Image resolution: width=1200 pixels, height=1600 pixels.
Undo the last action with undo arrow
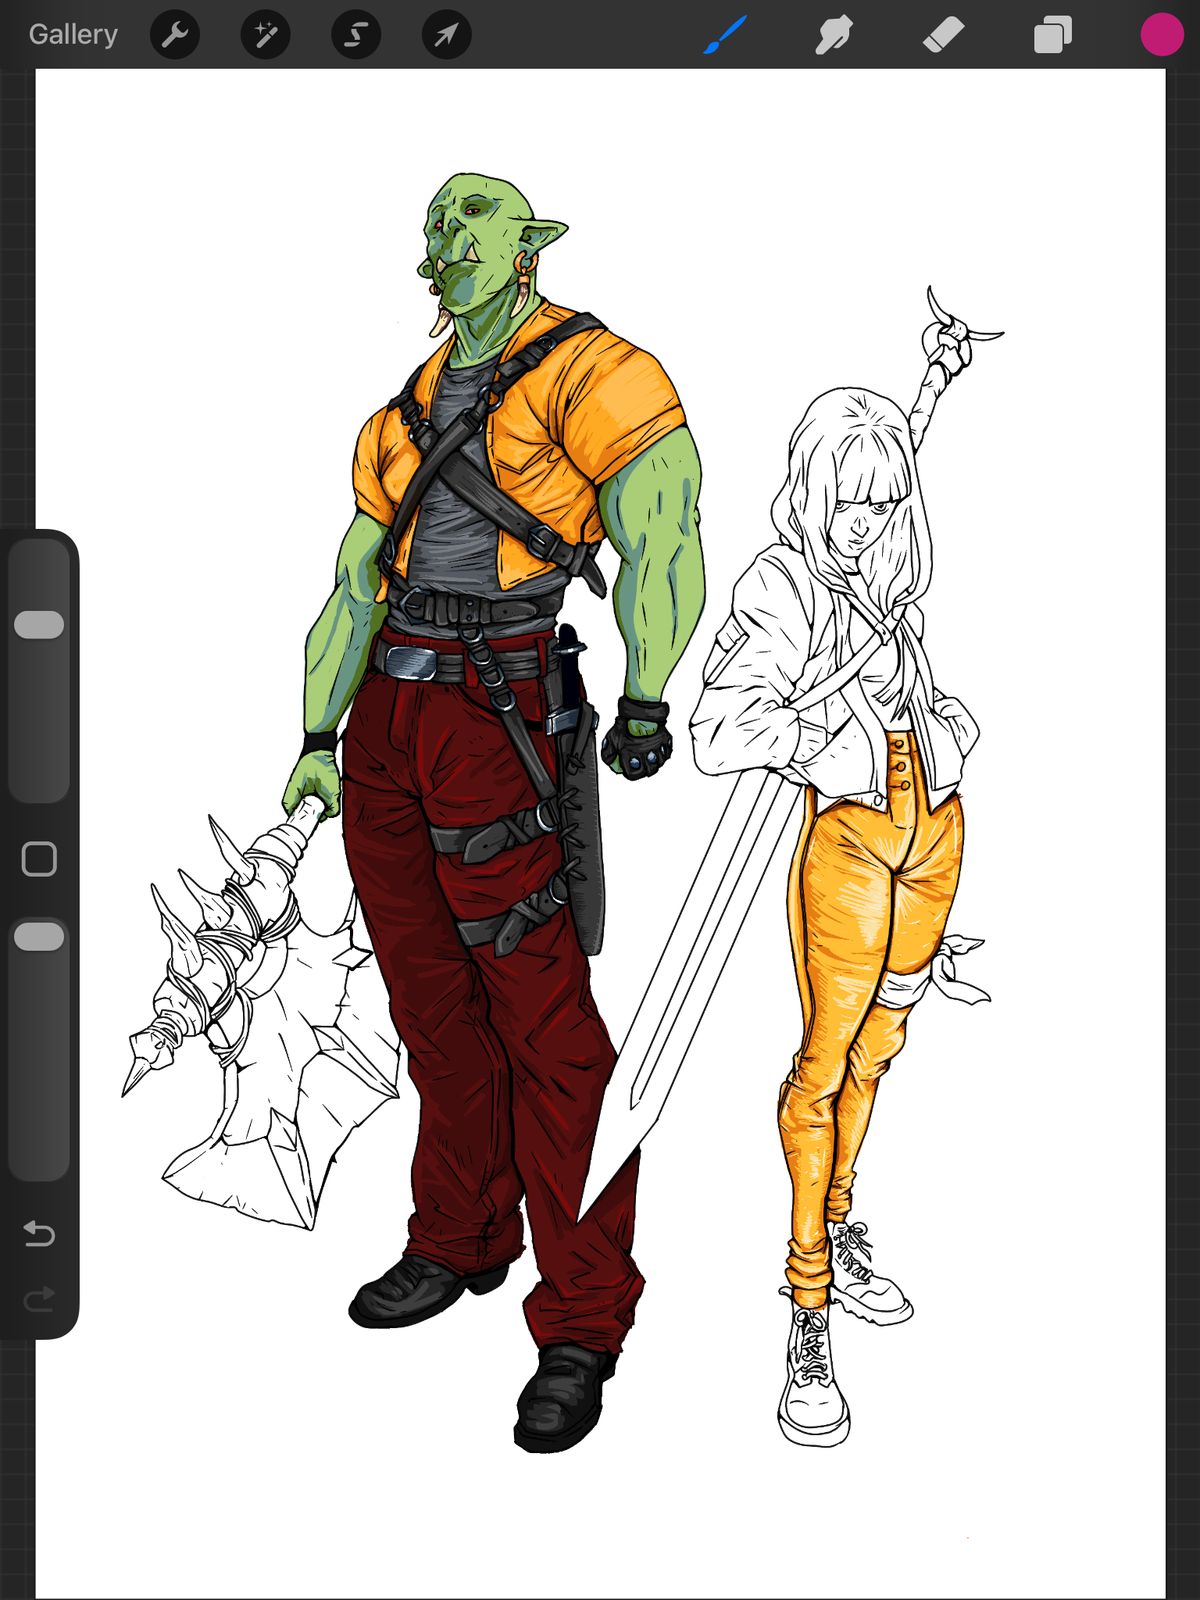coord(39,1234)
